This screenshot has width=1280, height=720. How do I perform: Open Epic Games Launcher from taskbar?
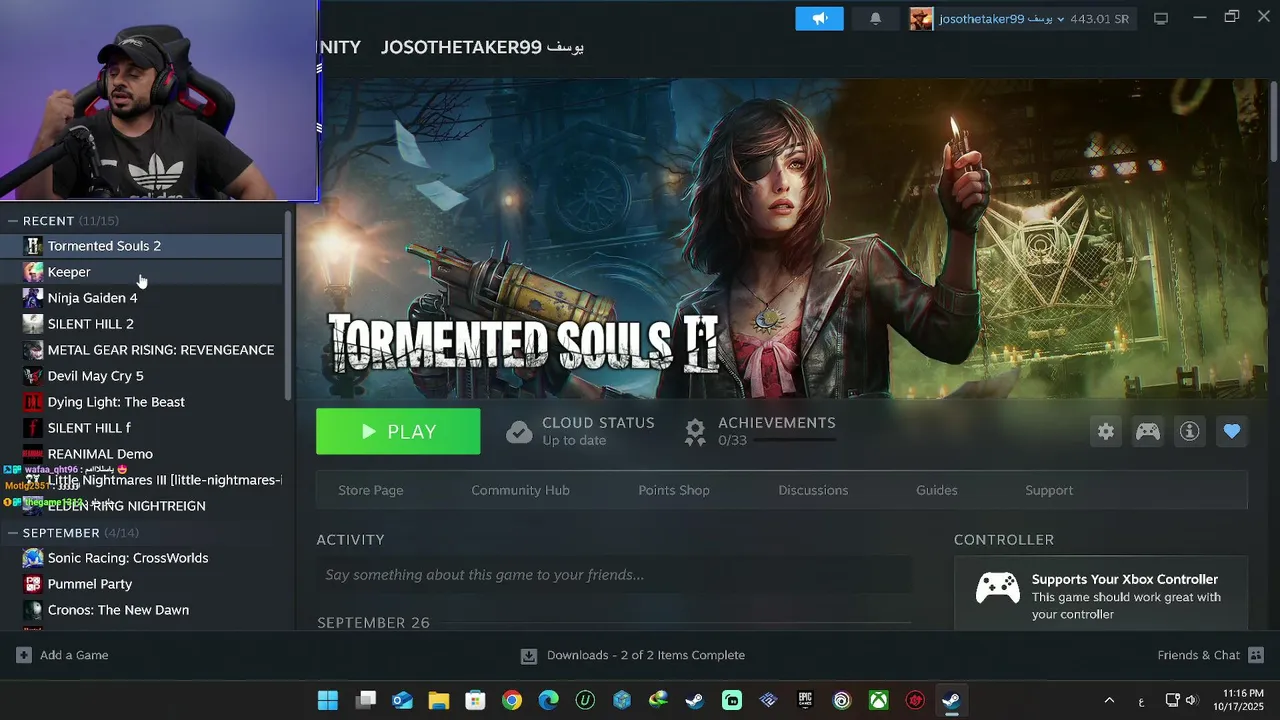click(805, 700)
